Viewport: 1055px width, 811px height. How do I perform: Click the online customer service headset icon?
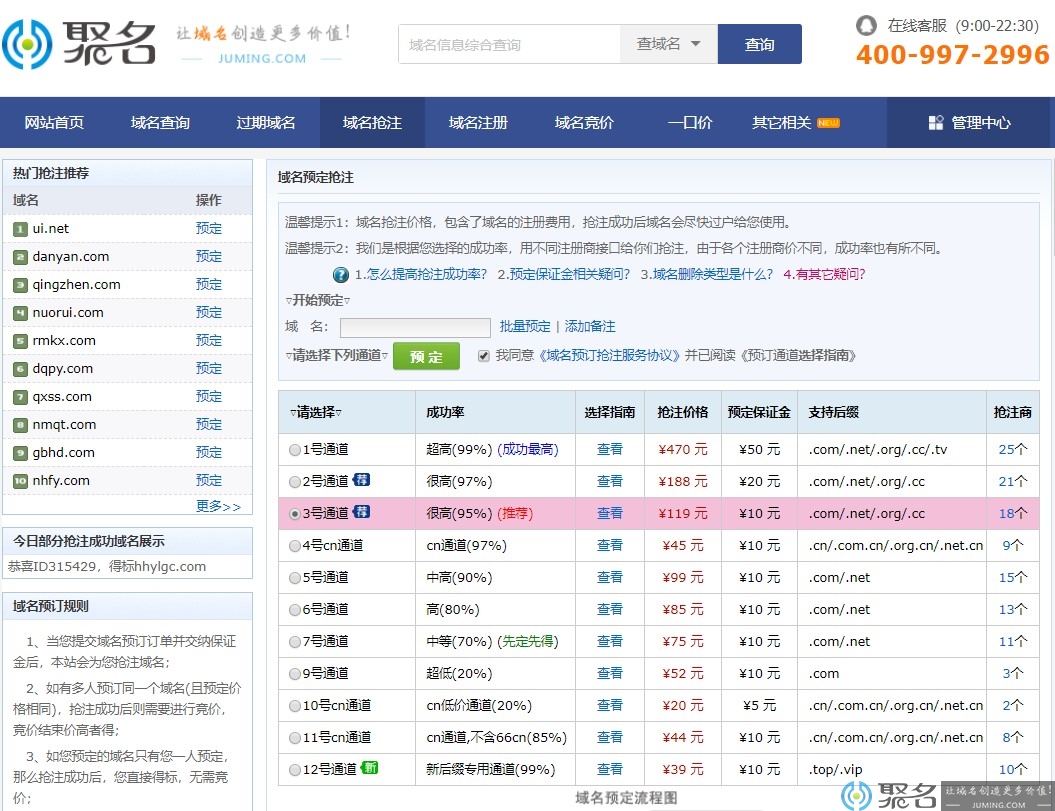pos(866,26)
